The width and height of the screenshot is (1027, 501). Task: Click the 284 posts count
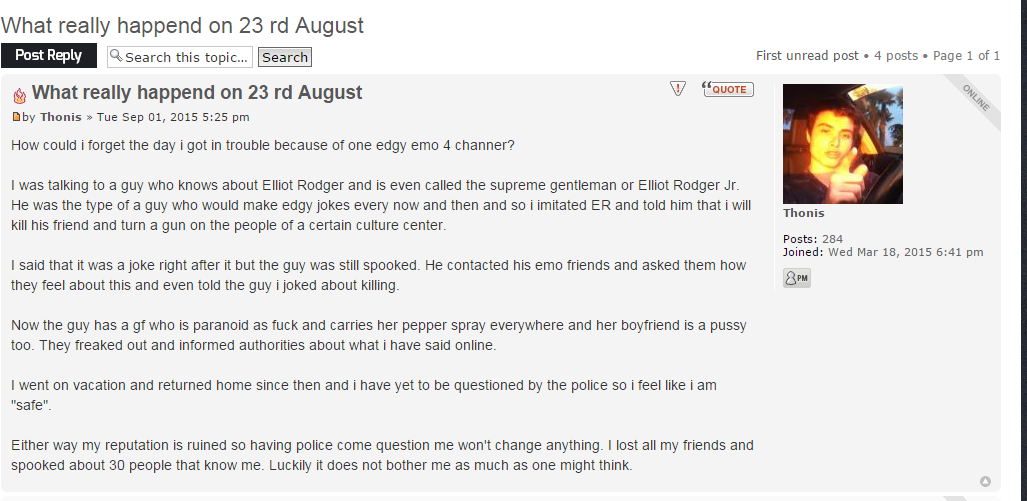832,239
